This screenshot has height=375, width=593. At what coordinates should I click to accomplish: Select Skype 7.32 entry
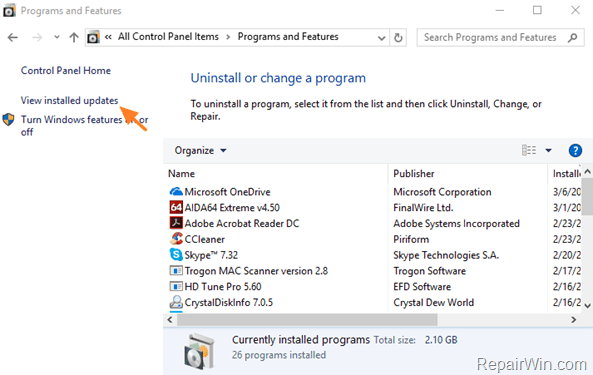(211, 255)
